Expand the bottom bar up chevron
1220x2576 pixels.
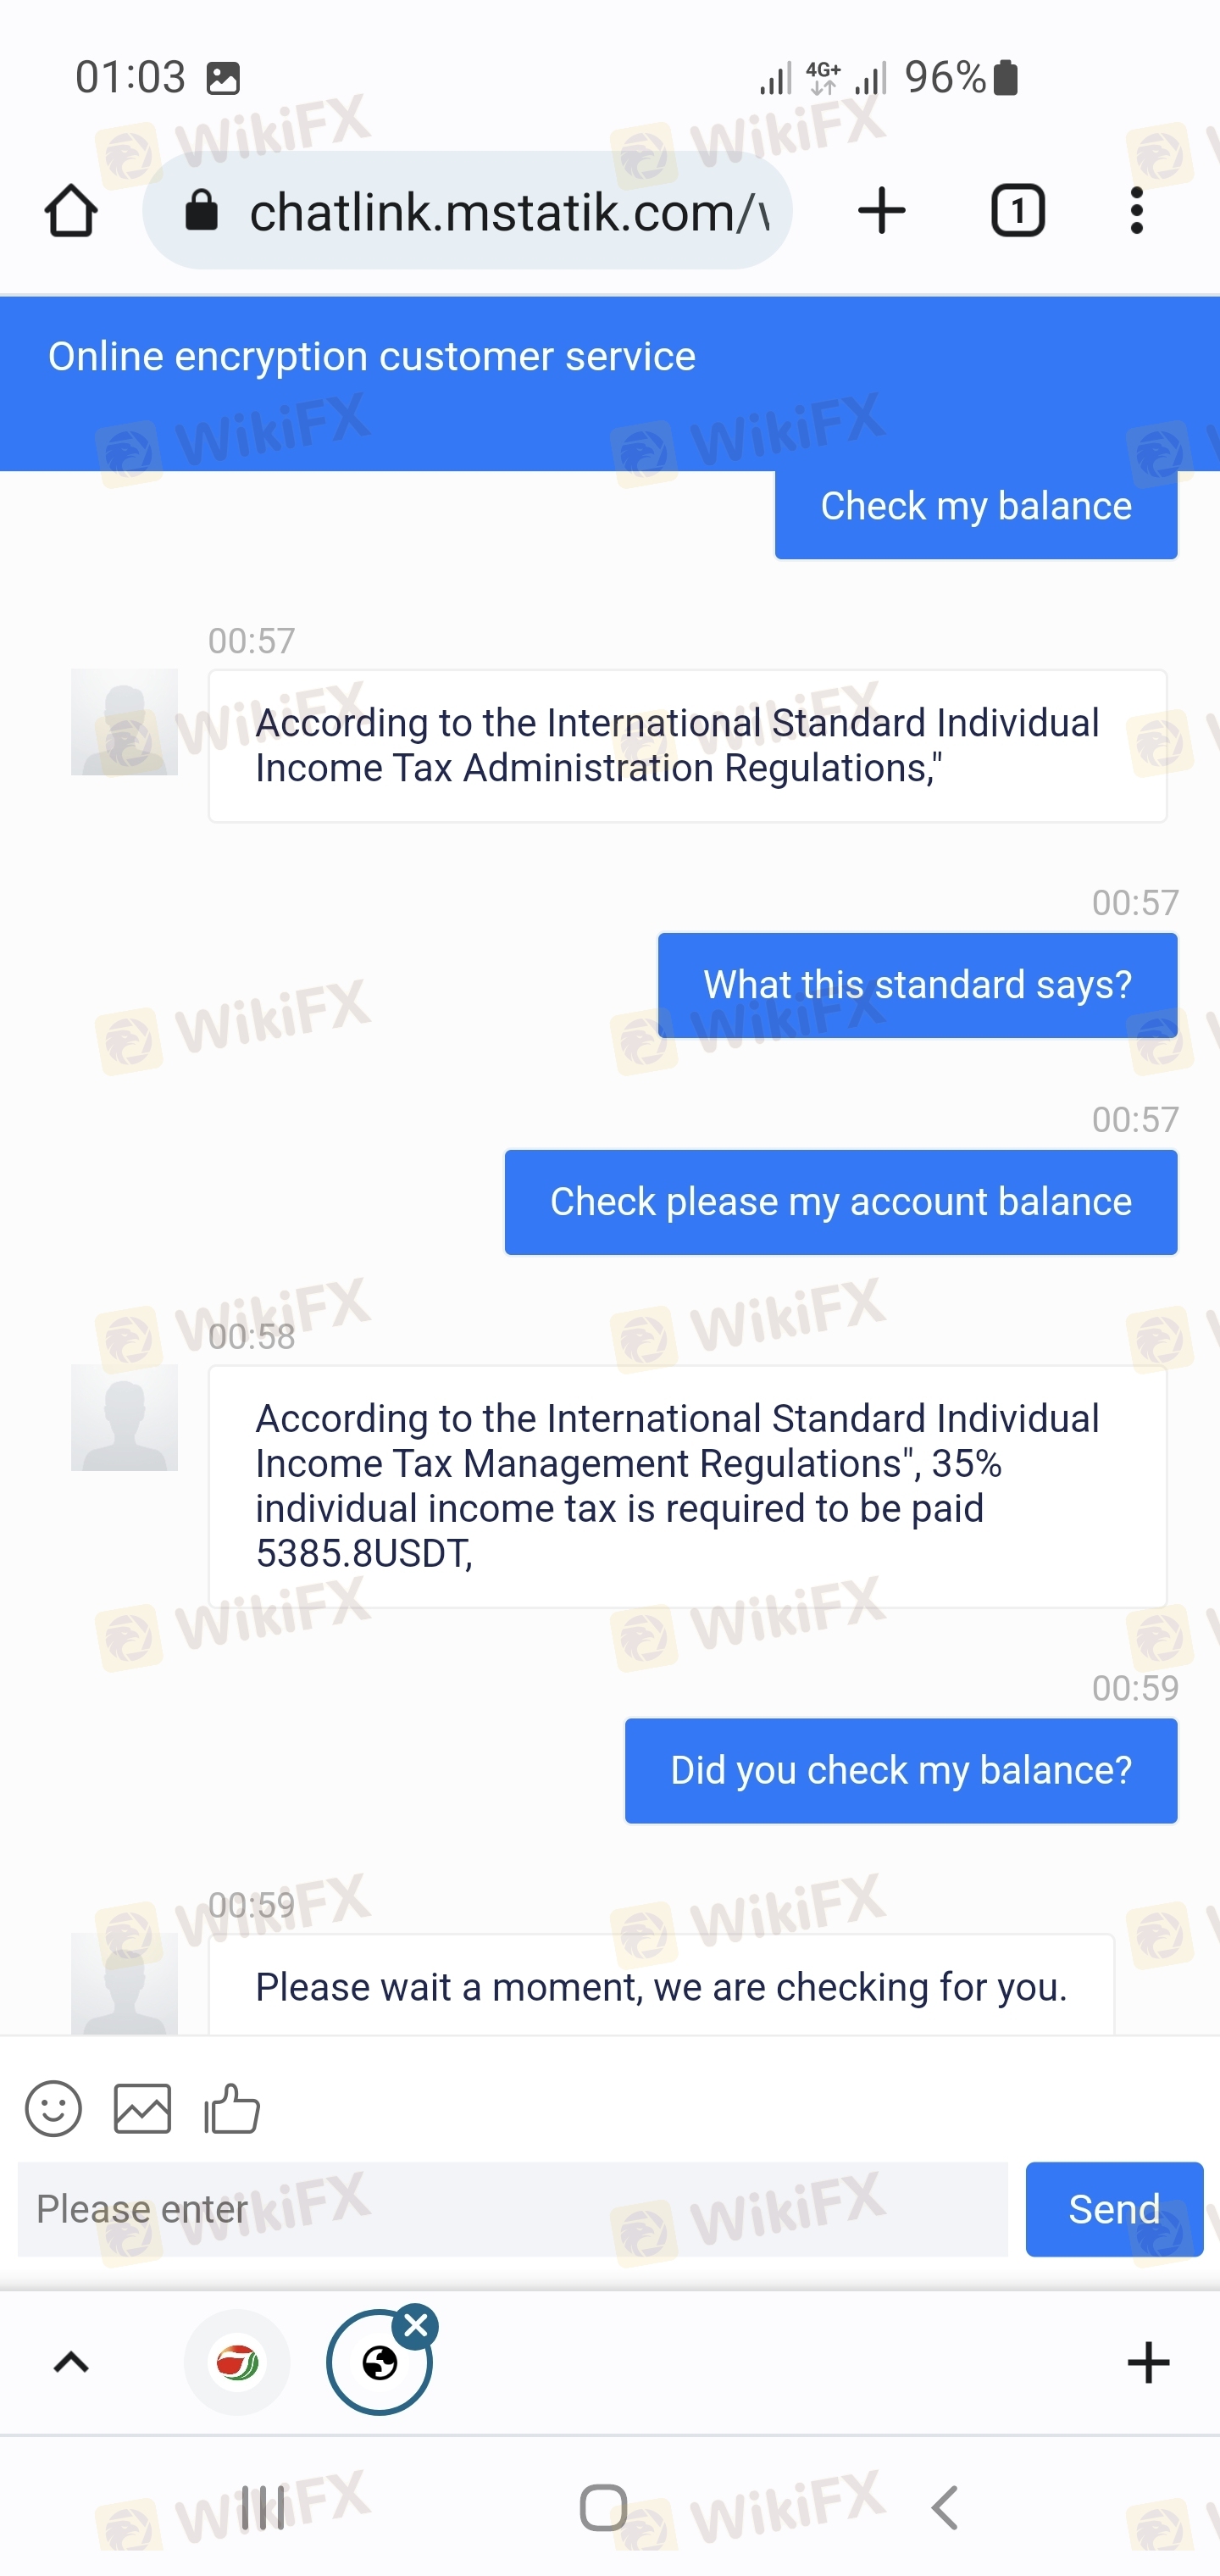(71, 2363)
